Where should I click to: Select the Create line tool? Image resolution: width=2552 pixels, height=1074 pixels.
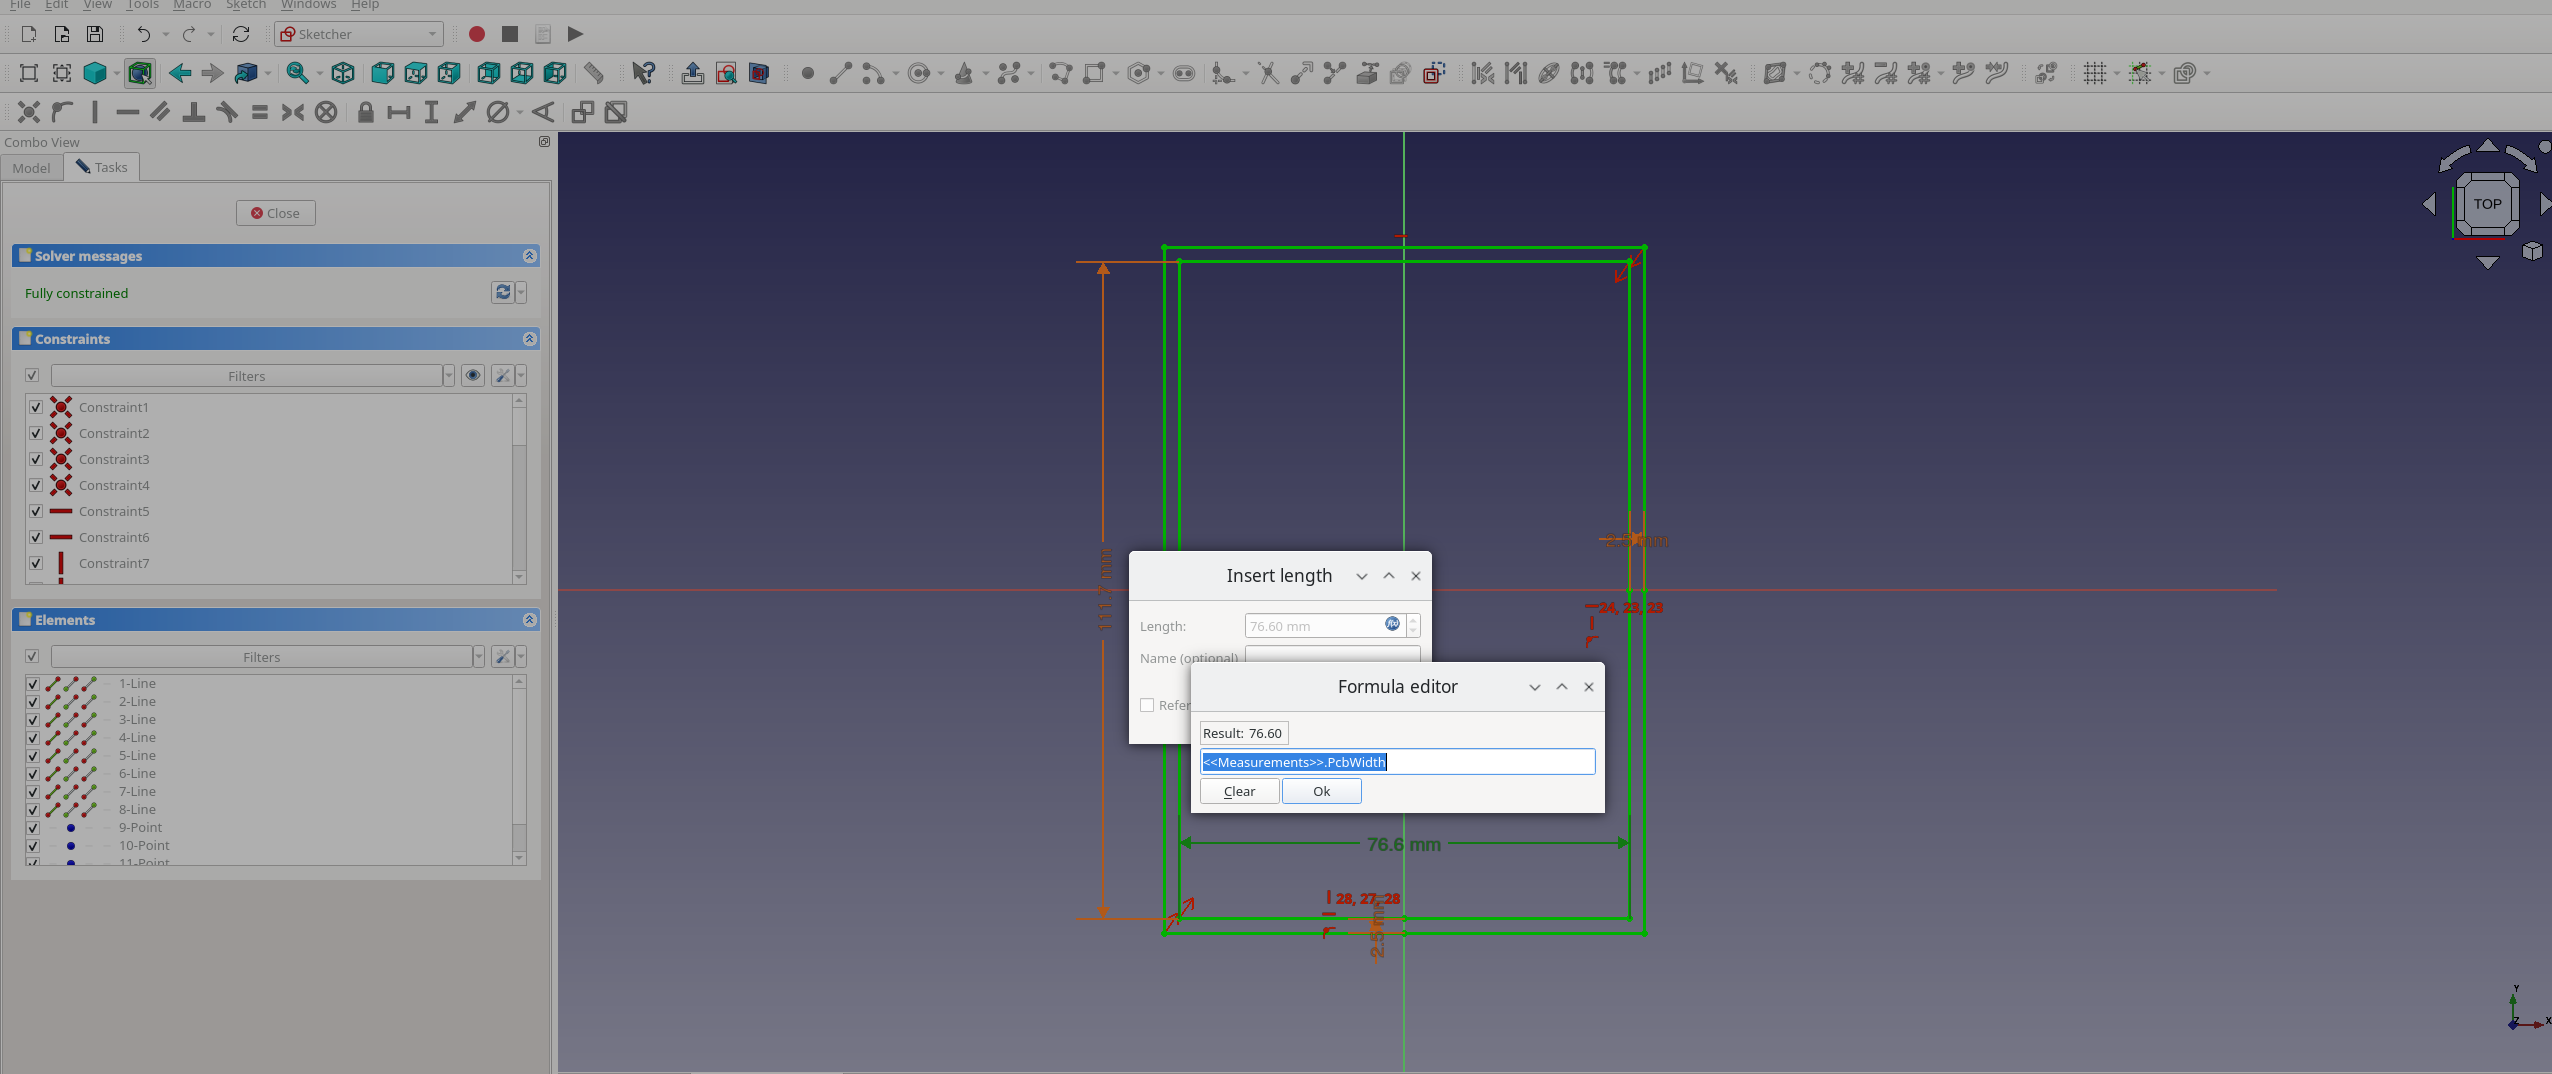coord(839,73)
